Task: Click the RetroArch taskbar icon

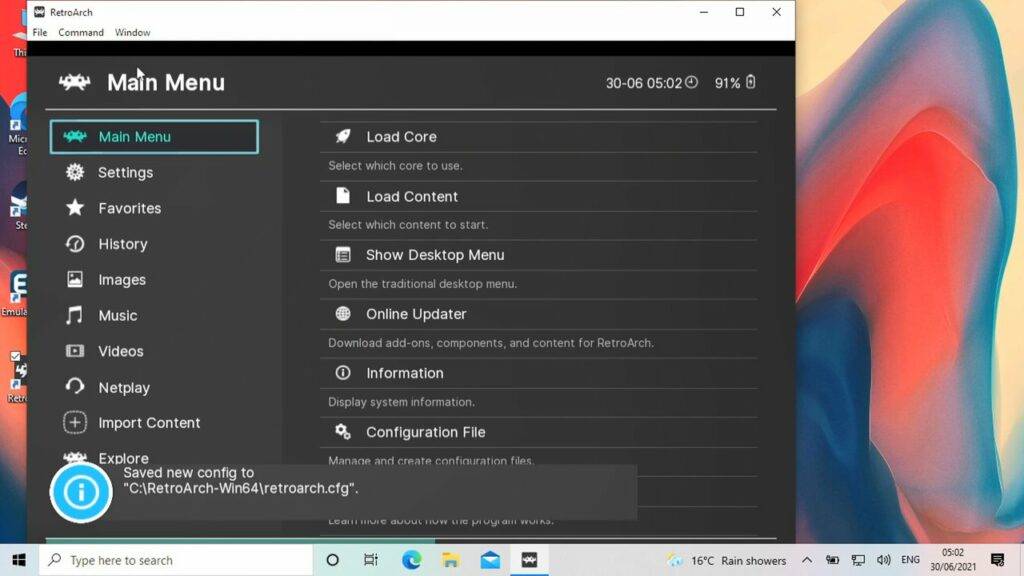Action: [x=529, y=560]
